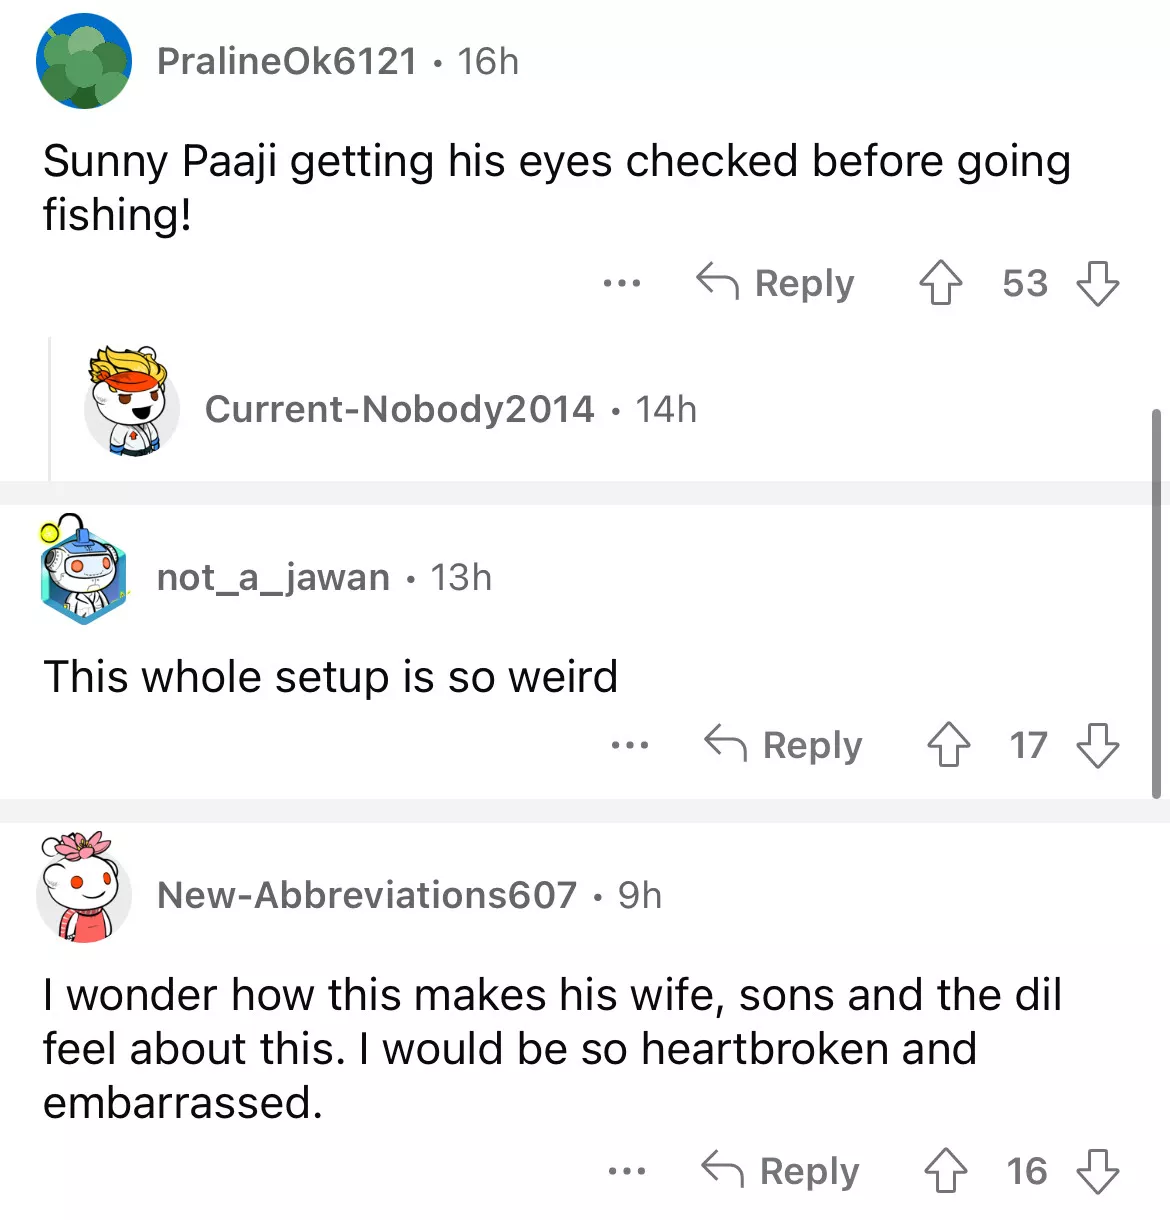Click the vertical scrollbar on right edge

point(1156,602)
